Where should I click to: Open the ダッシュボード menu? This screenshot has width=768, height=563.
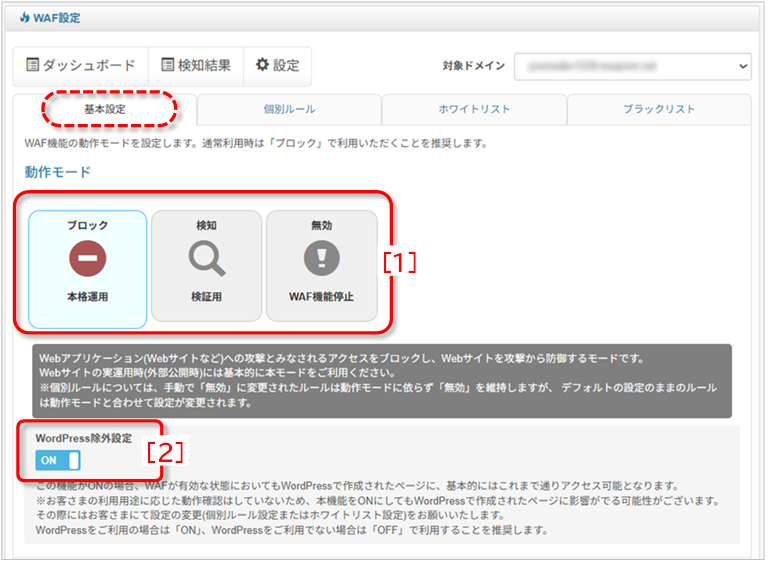point(81,66)
